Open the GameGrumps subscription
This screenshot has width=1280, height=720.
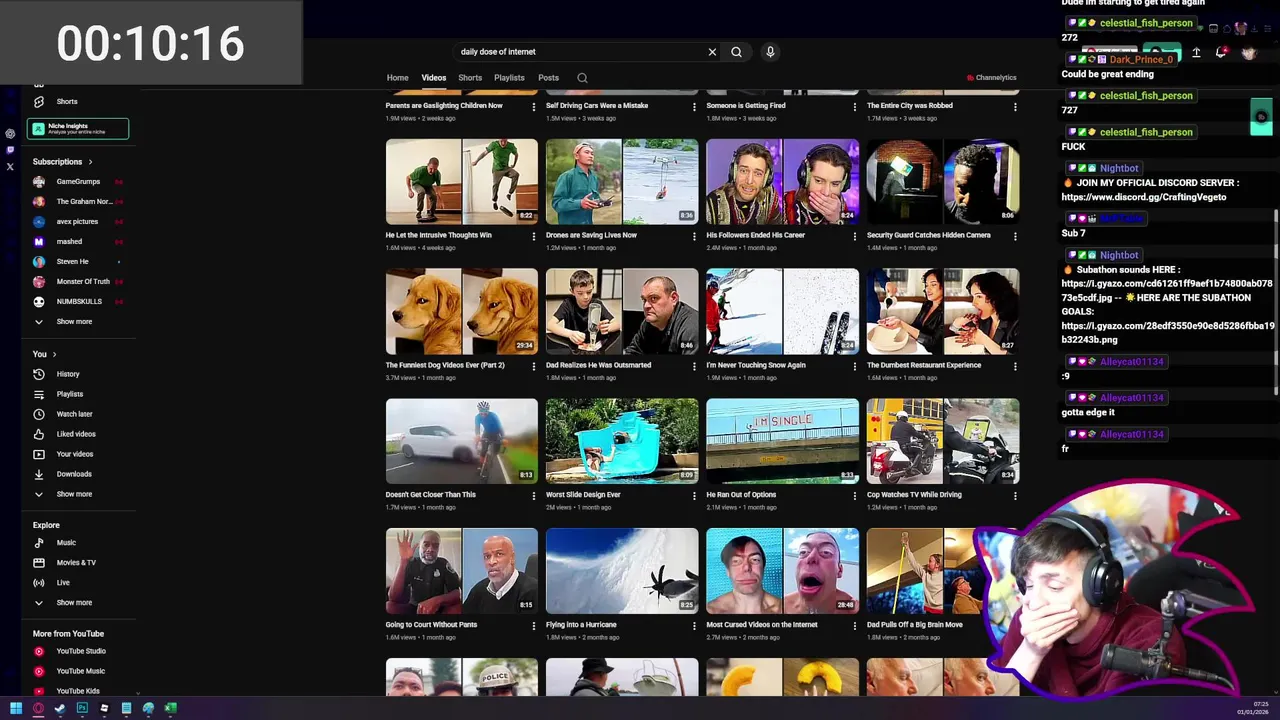coord(78,182)
